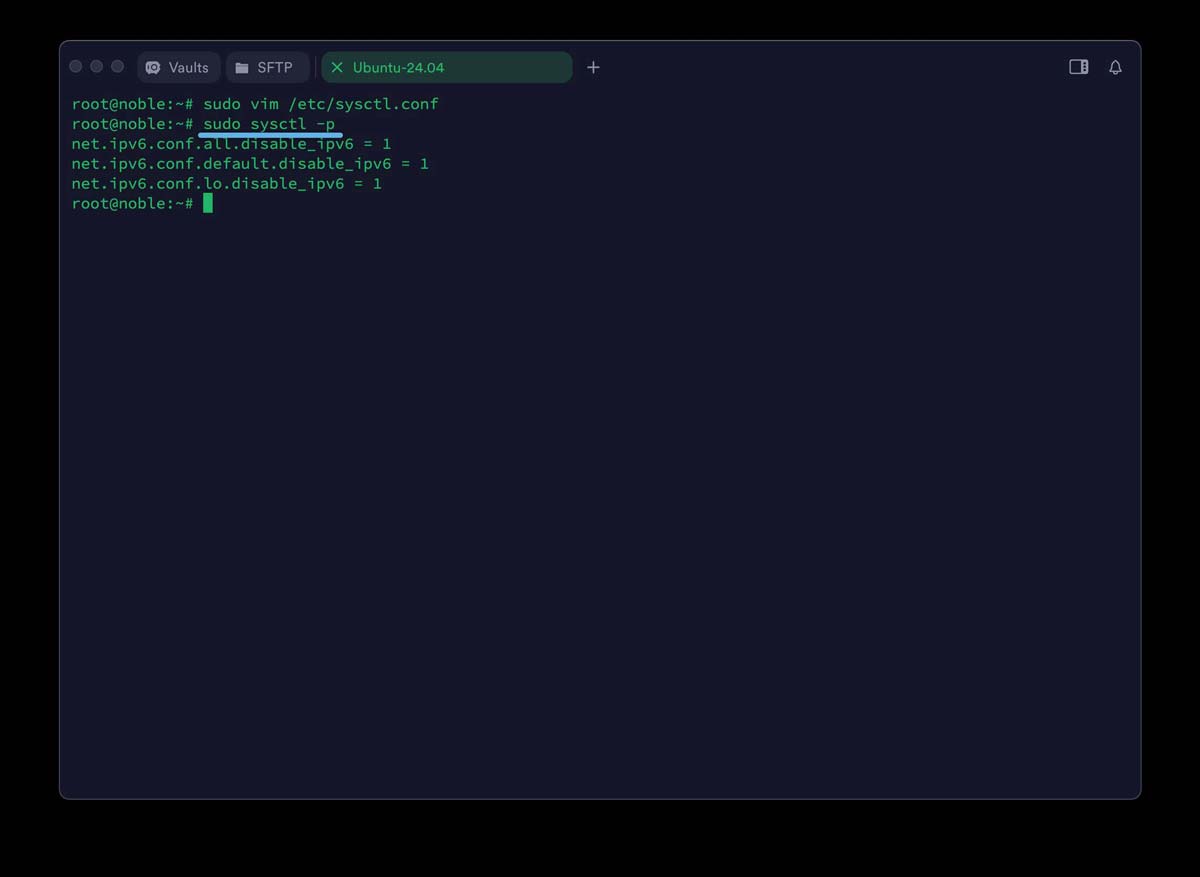This screenshot has height=877, width=1200.
Task: Switch to the SFTP tab
Action: (x=267, y=67)
